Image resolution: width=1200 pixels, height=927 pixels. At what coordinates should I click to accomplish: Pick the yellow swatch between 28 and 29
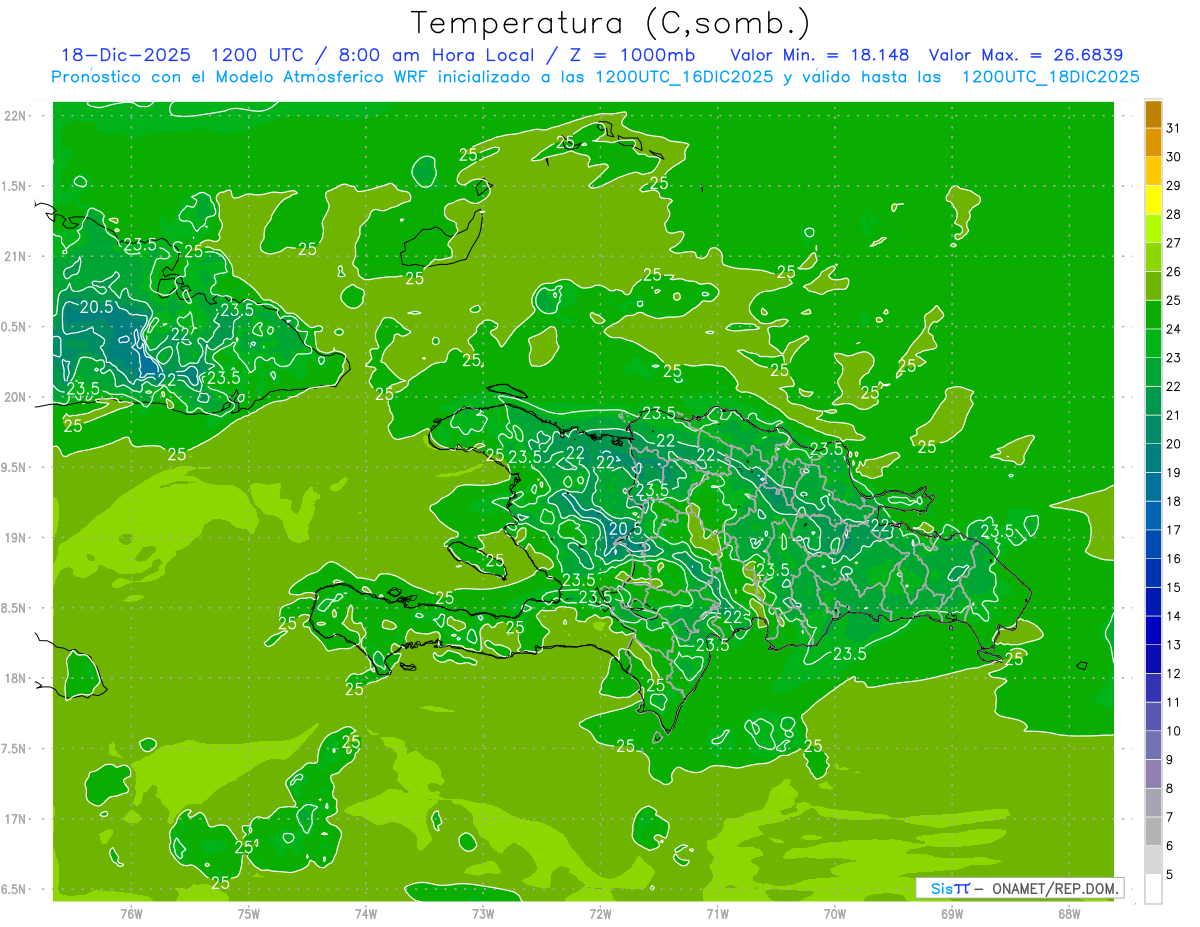pos(1153,200)
